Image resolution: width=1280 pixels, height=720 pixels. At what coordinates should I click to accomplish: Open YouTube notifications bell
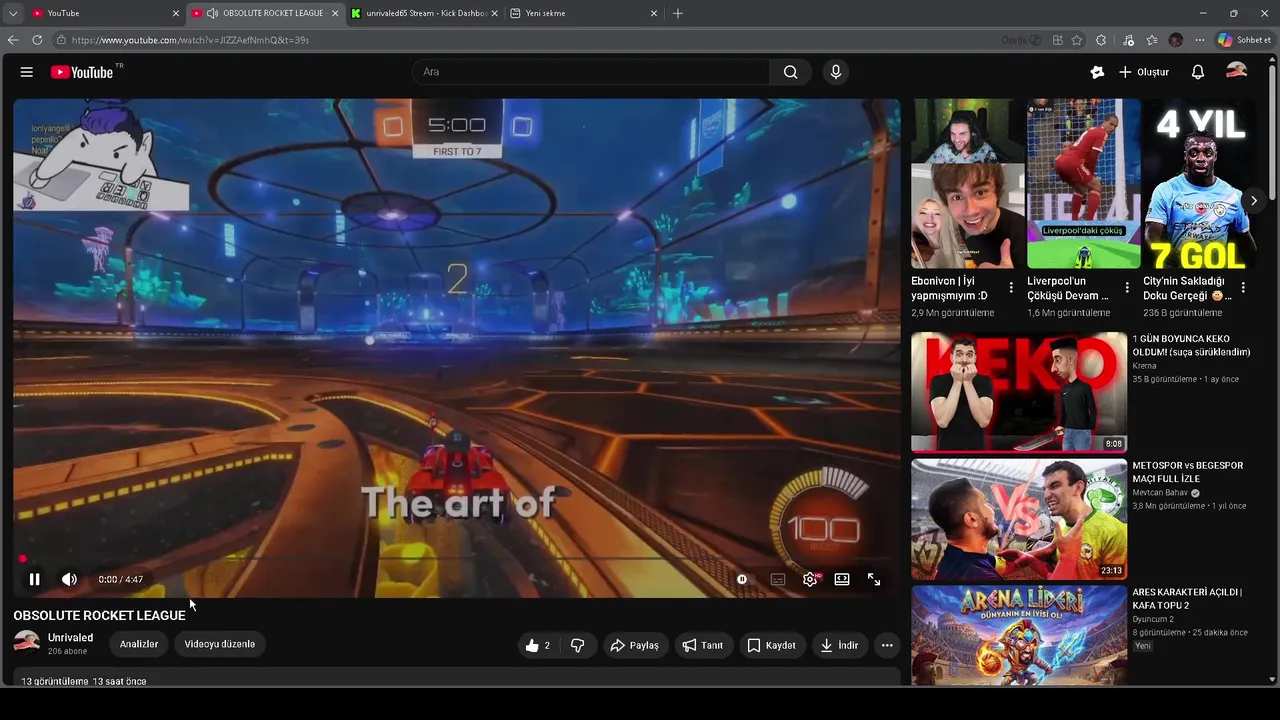[x=1198, y=72]
